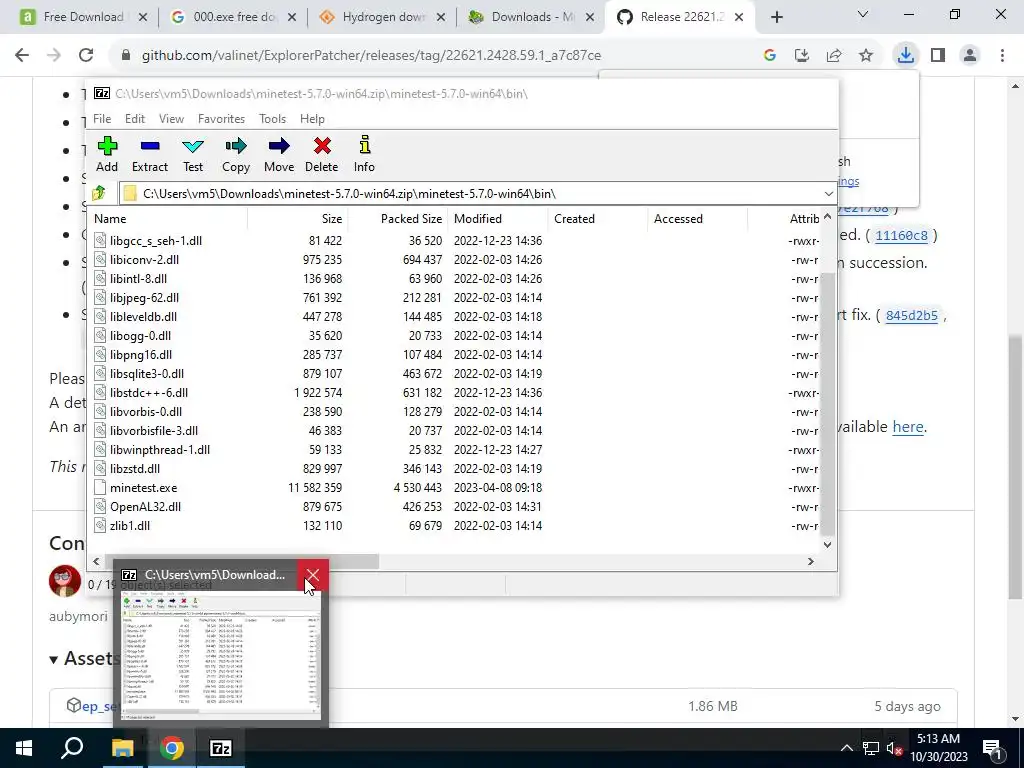The image size is (1024, 768).
Task: Click the Info toolbar icon in 7-Zip
Action: point(364,154)
